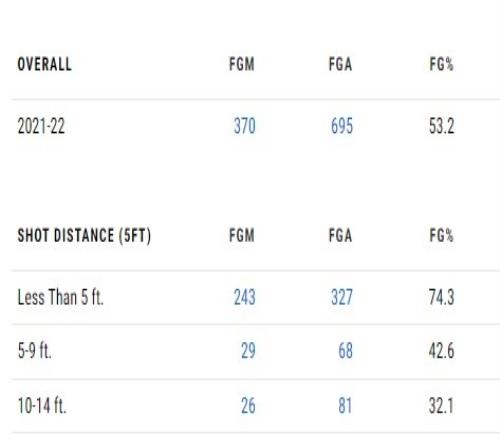Open the 370 FGM link for 2021-22
Screen dimensions: 500x440
coord(244,126)
